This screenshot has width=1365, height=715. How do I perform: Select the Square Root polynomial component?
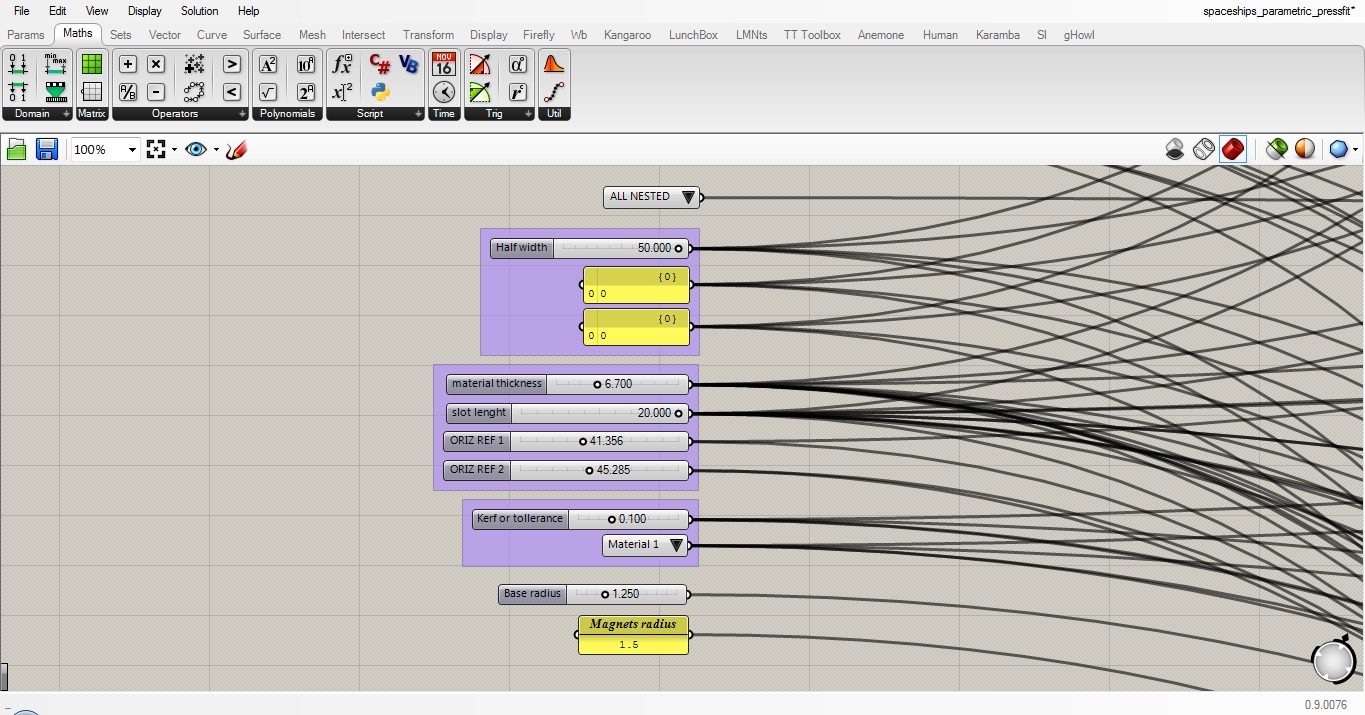[268, 92]
